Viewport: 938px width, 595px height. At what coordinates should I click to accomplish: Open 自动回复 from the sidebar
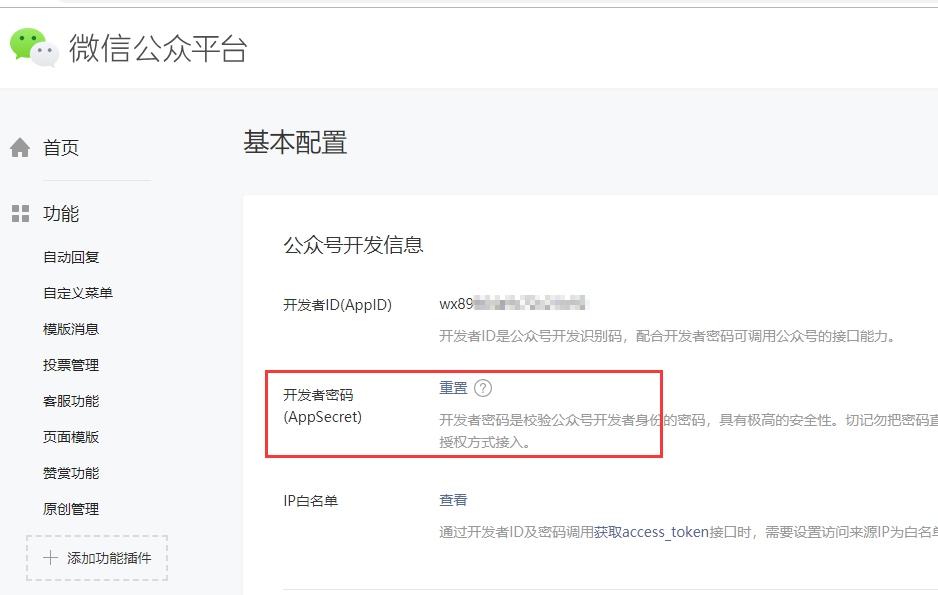coord(71,257)
